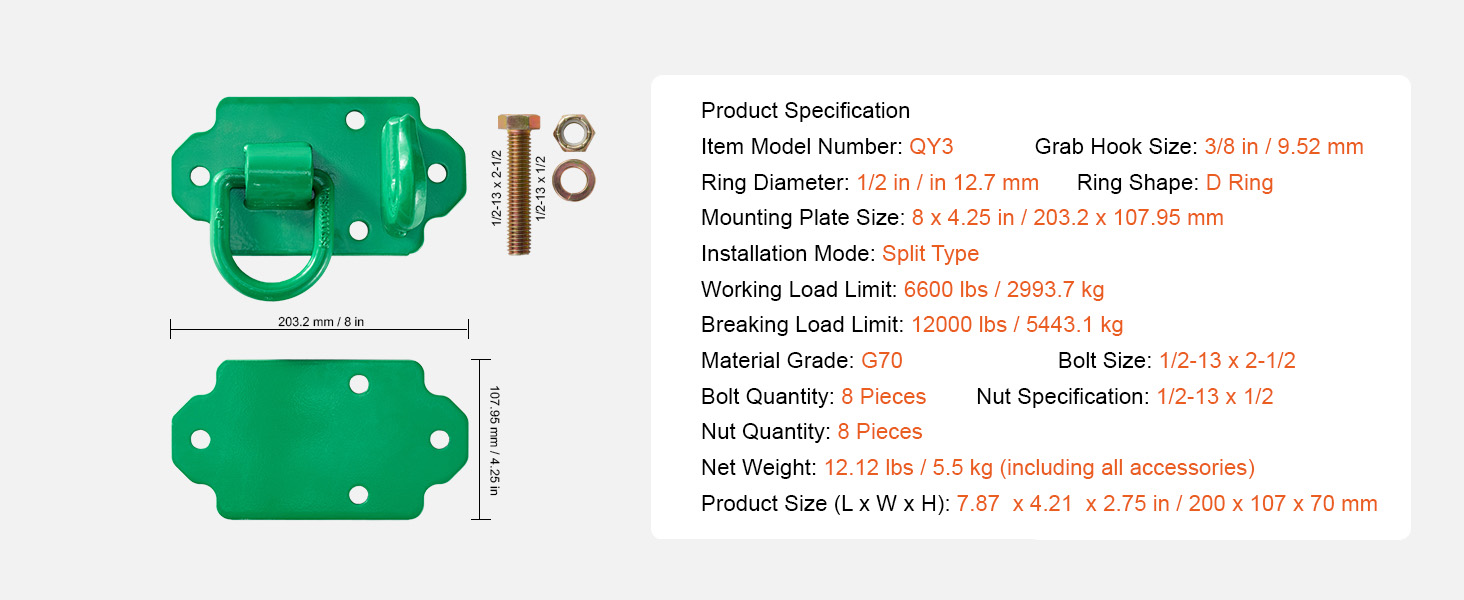Click the Mounting Plate Size dimensions
Screen dimensions: 1464x600
[1067, 218]
